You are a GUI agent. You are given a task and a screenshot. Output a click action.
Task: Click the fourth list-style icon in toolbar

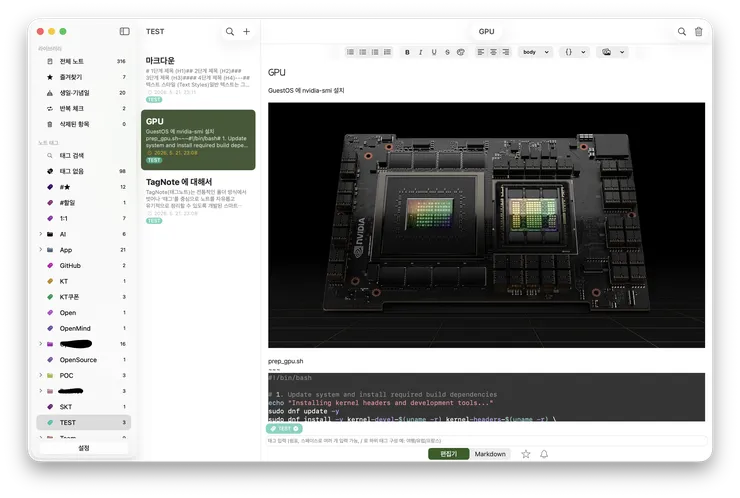point(387,52)
